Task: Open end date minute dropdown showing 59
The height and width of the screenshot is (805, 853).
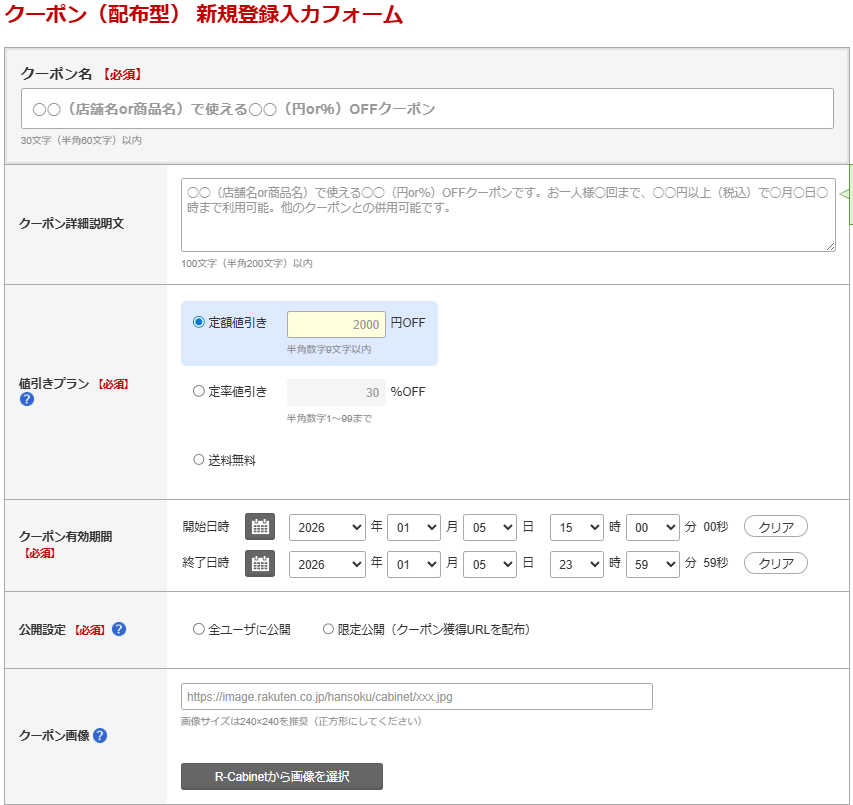Action: point(653,564)
